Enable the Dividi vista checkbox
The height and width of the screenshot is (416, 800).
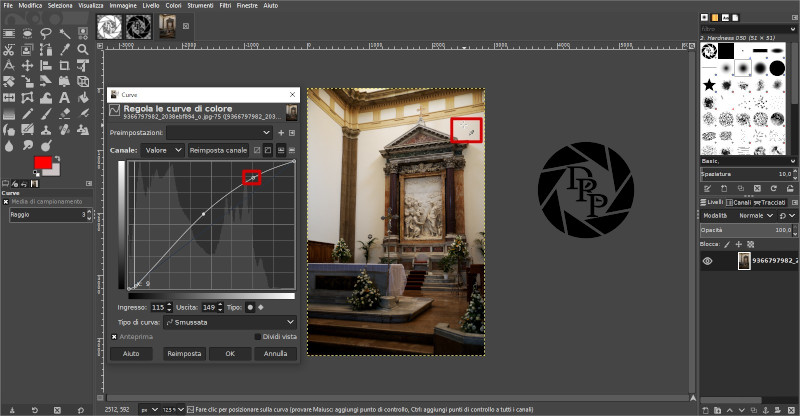257,337
